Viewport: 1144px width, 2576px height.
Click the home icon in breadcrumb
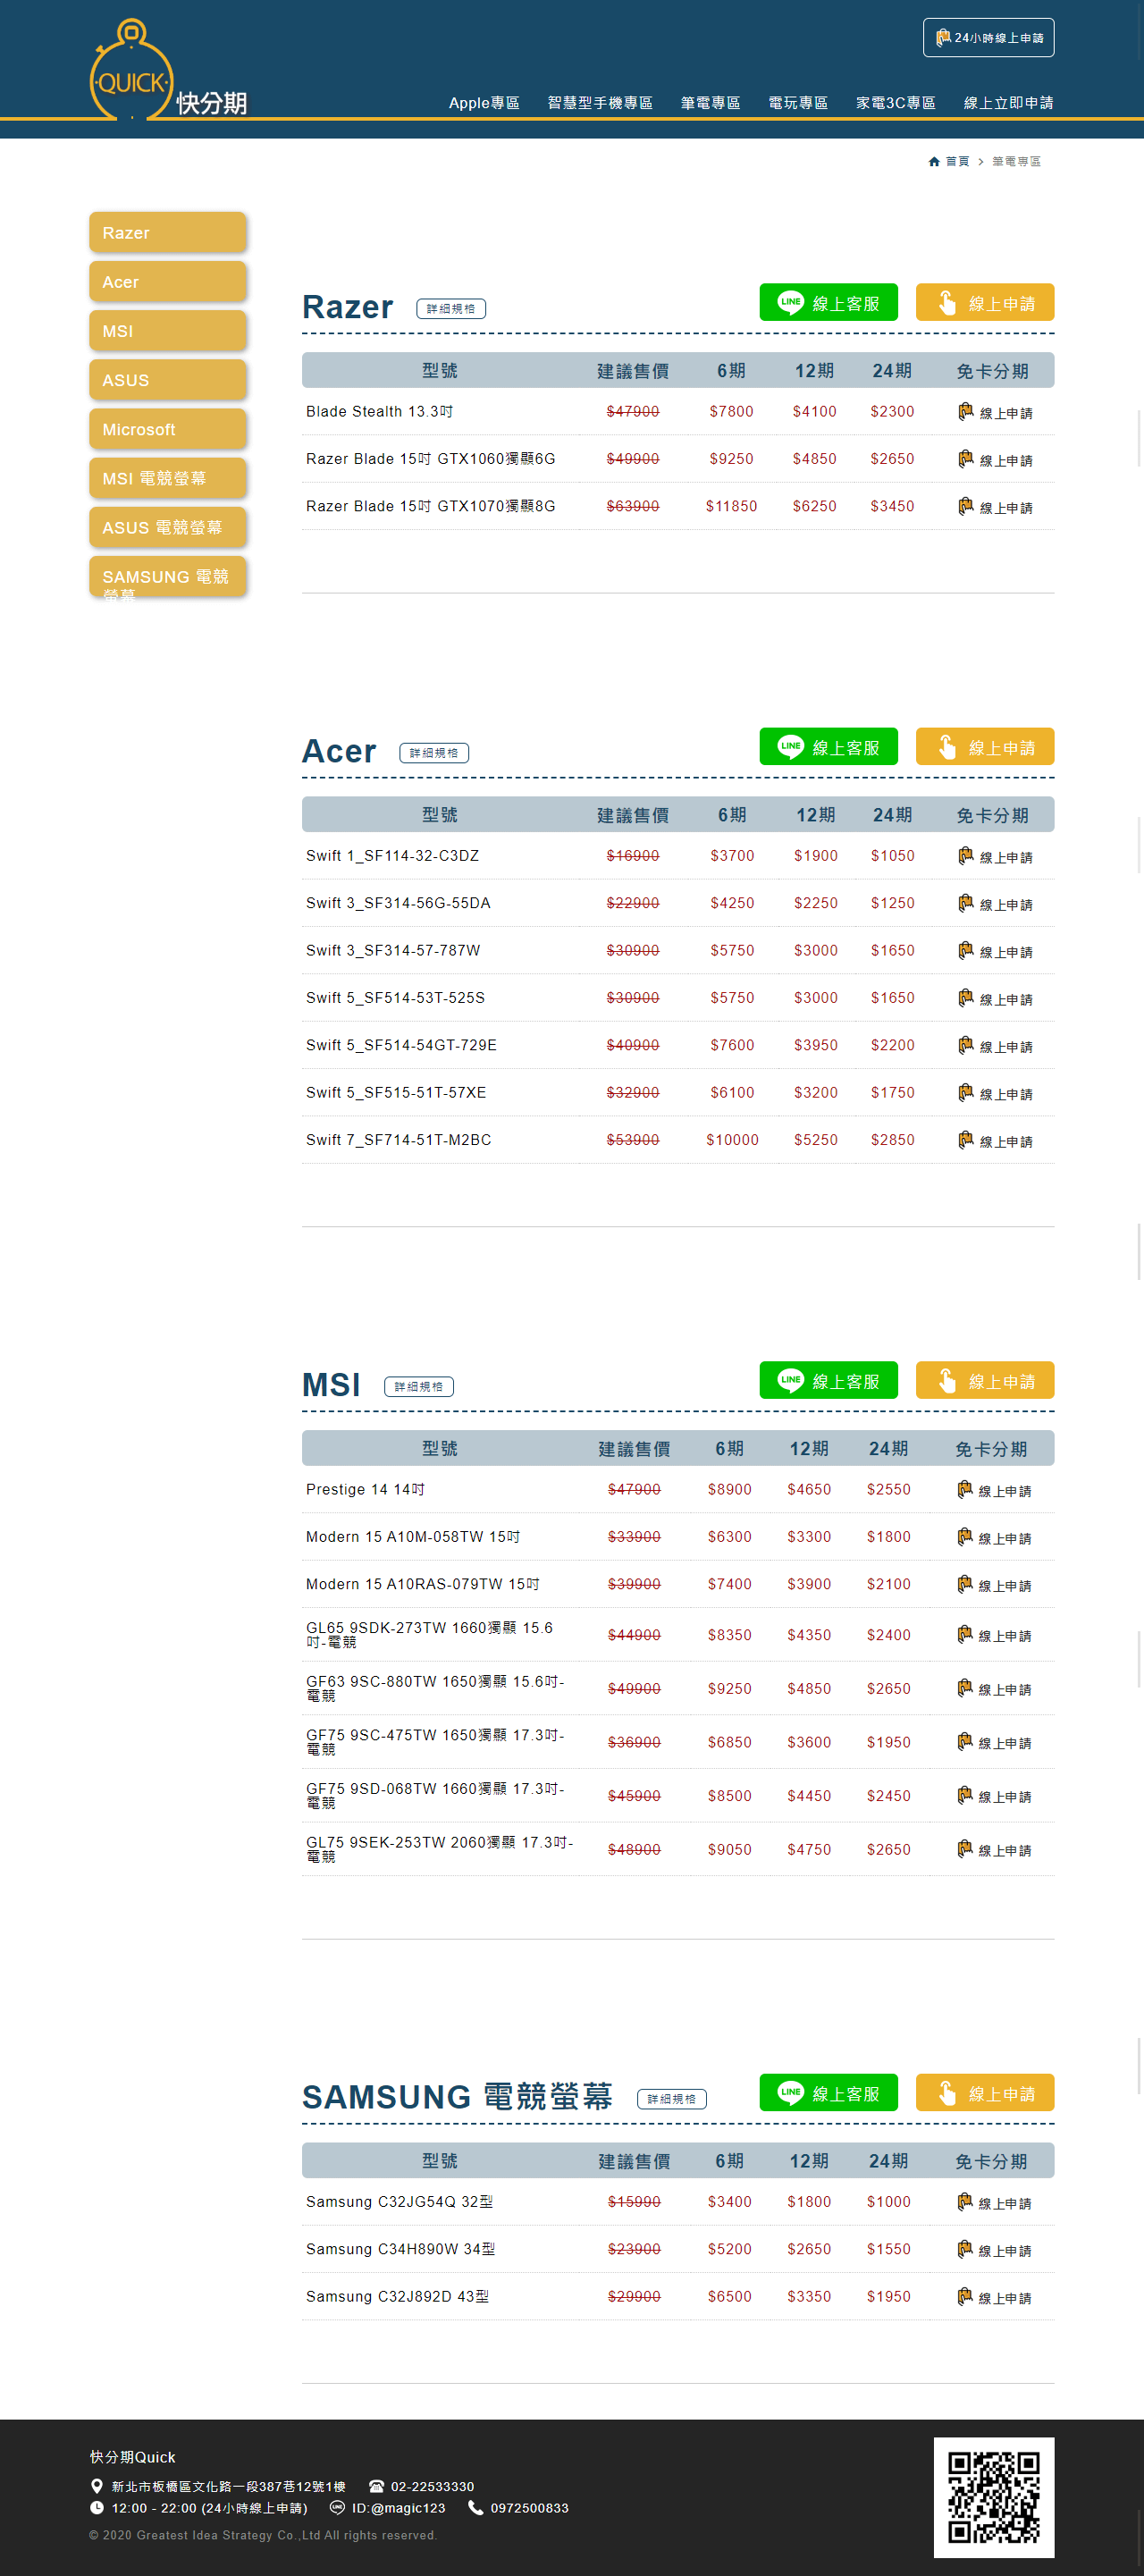934,161
